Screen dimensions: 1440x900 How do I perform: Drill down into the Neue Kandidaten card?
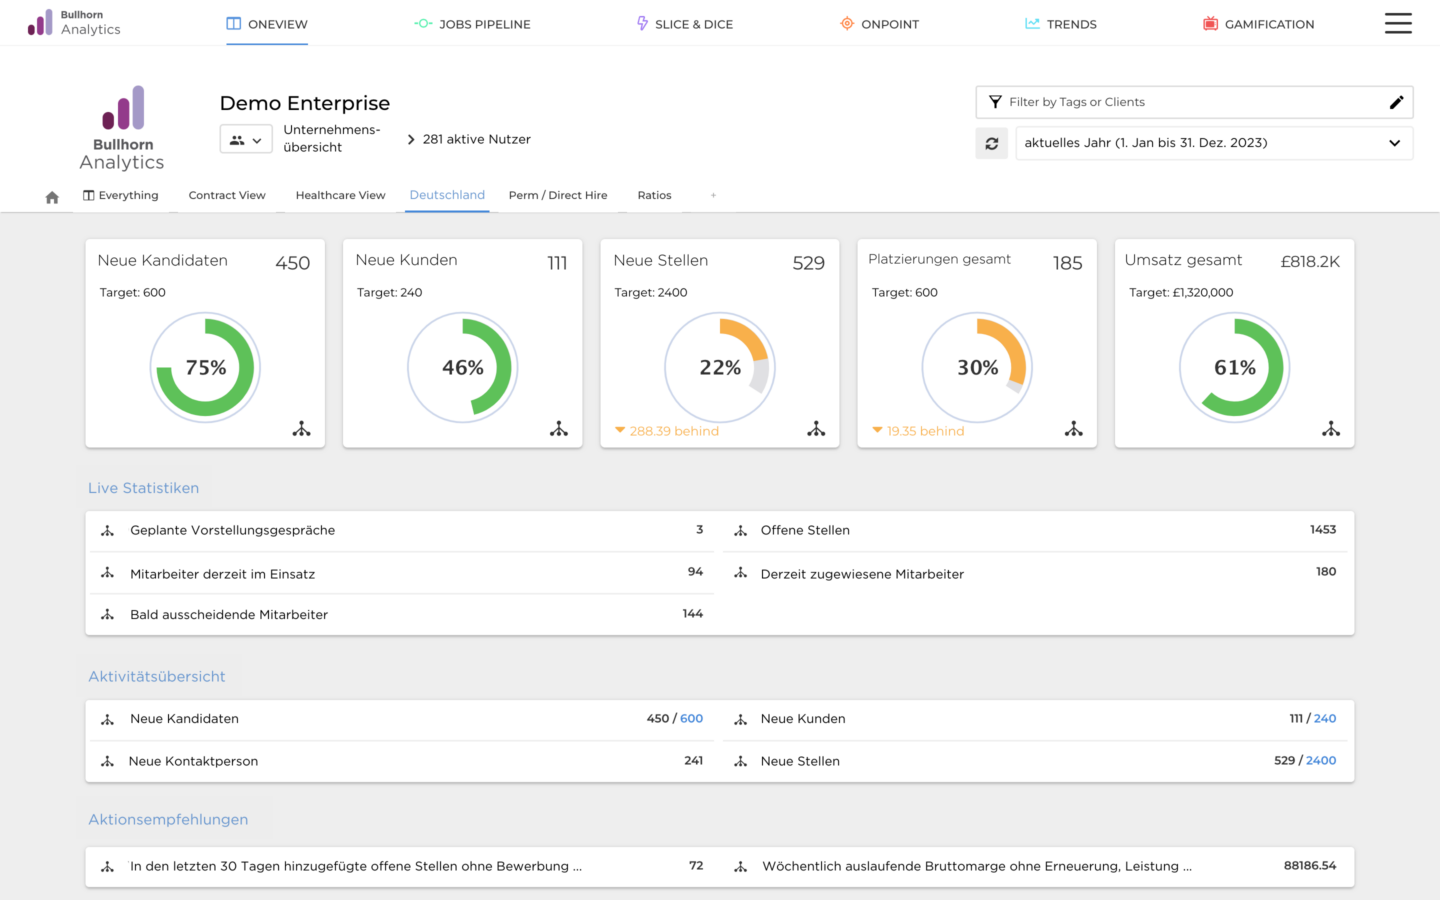click(302, 428)
